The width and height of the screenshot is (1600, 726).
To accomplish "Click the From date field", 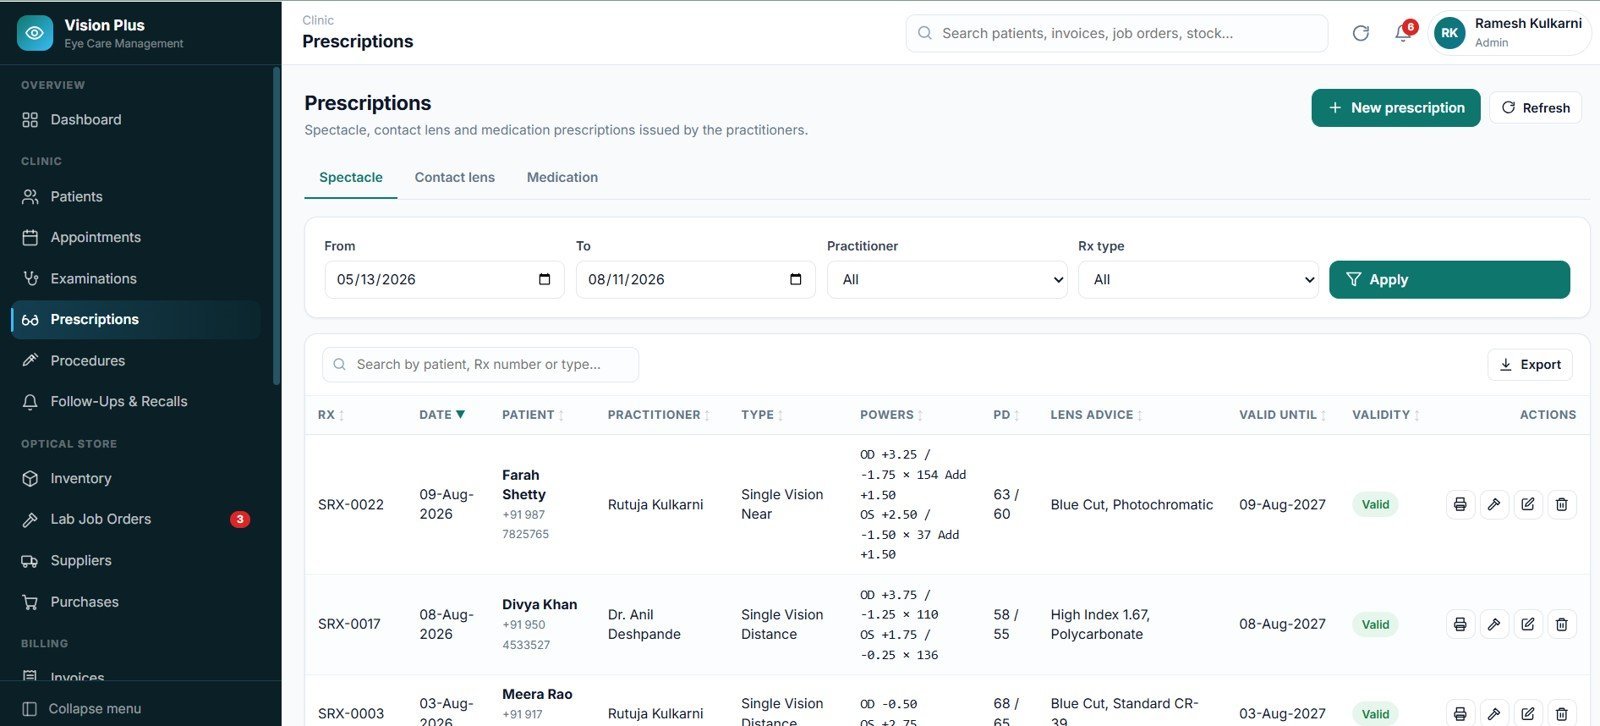I will coord(444,280).
